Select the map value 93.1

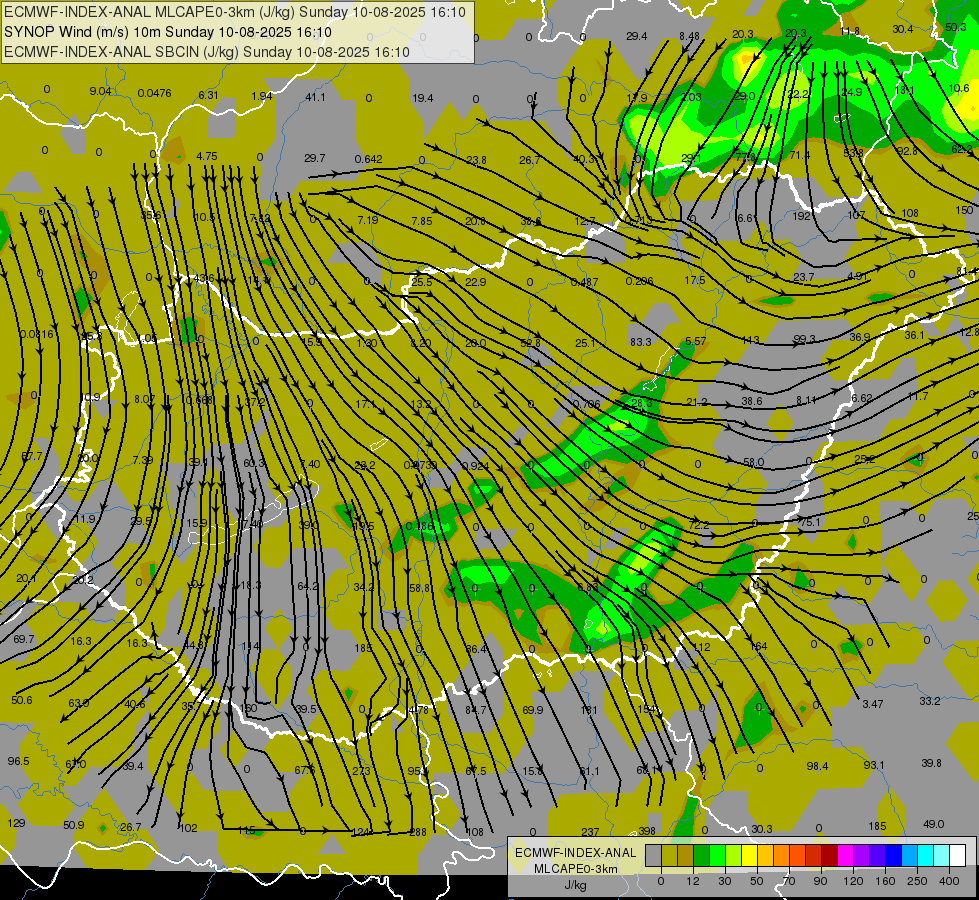tap(873, 764)
